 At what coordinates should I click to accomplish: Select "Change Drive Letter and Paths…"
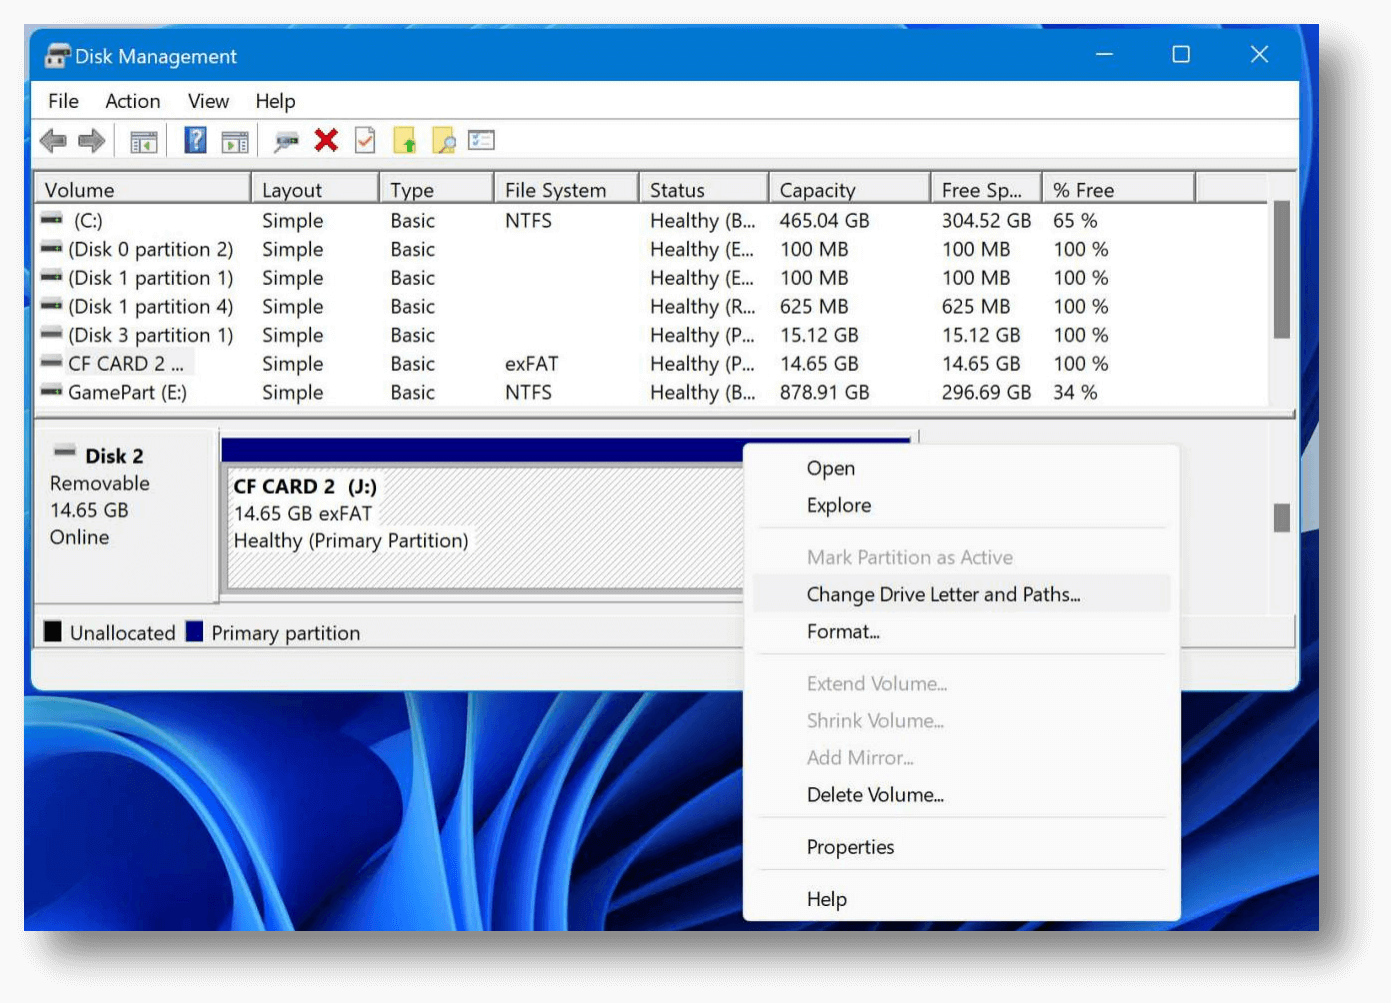[x=943, y=594]
